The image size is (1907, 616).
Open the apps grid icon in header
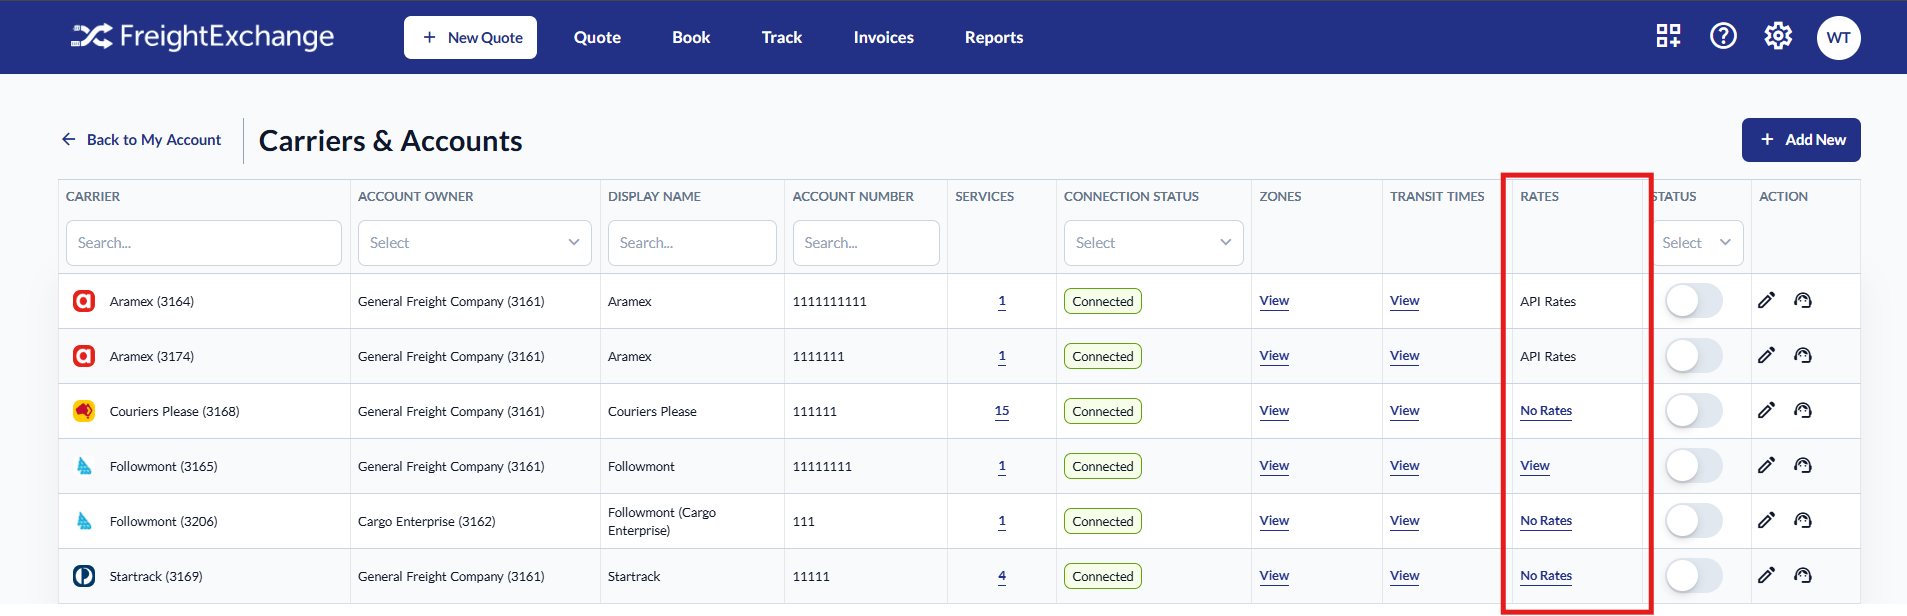coord(1668,36)
